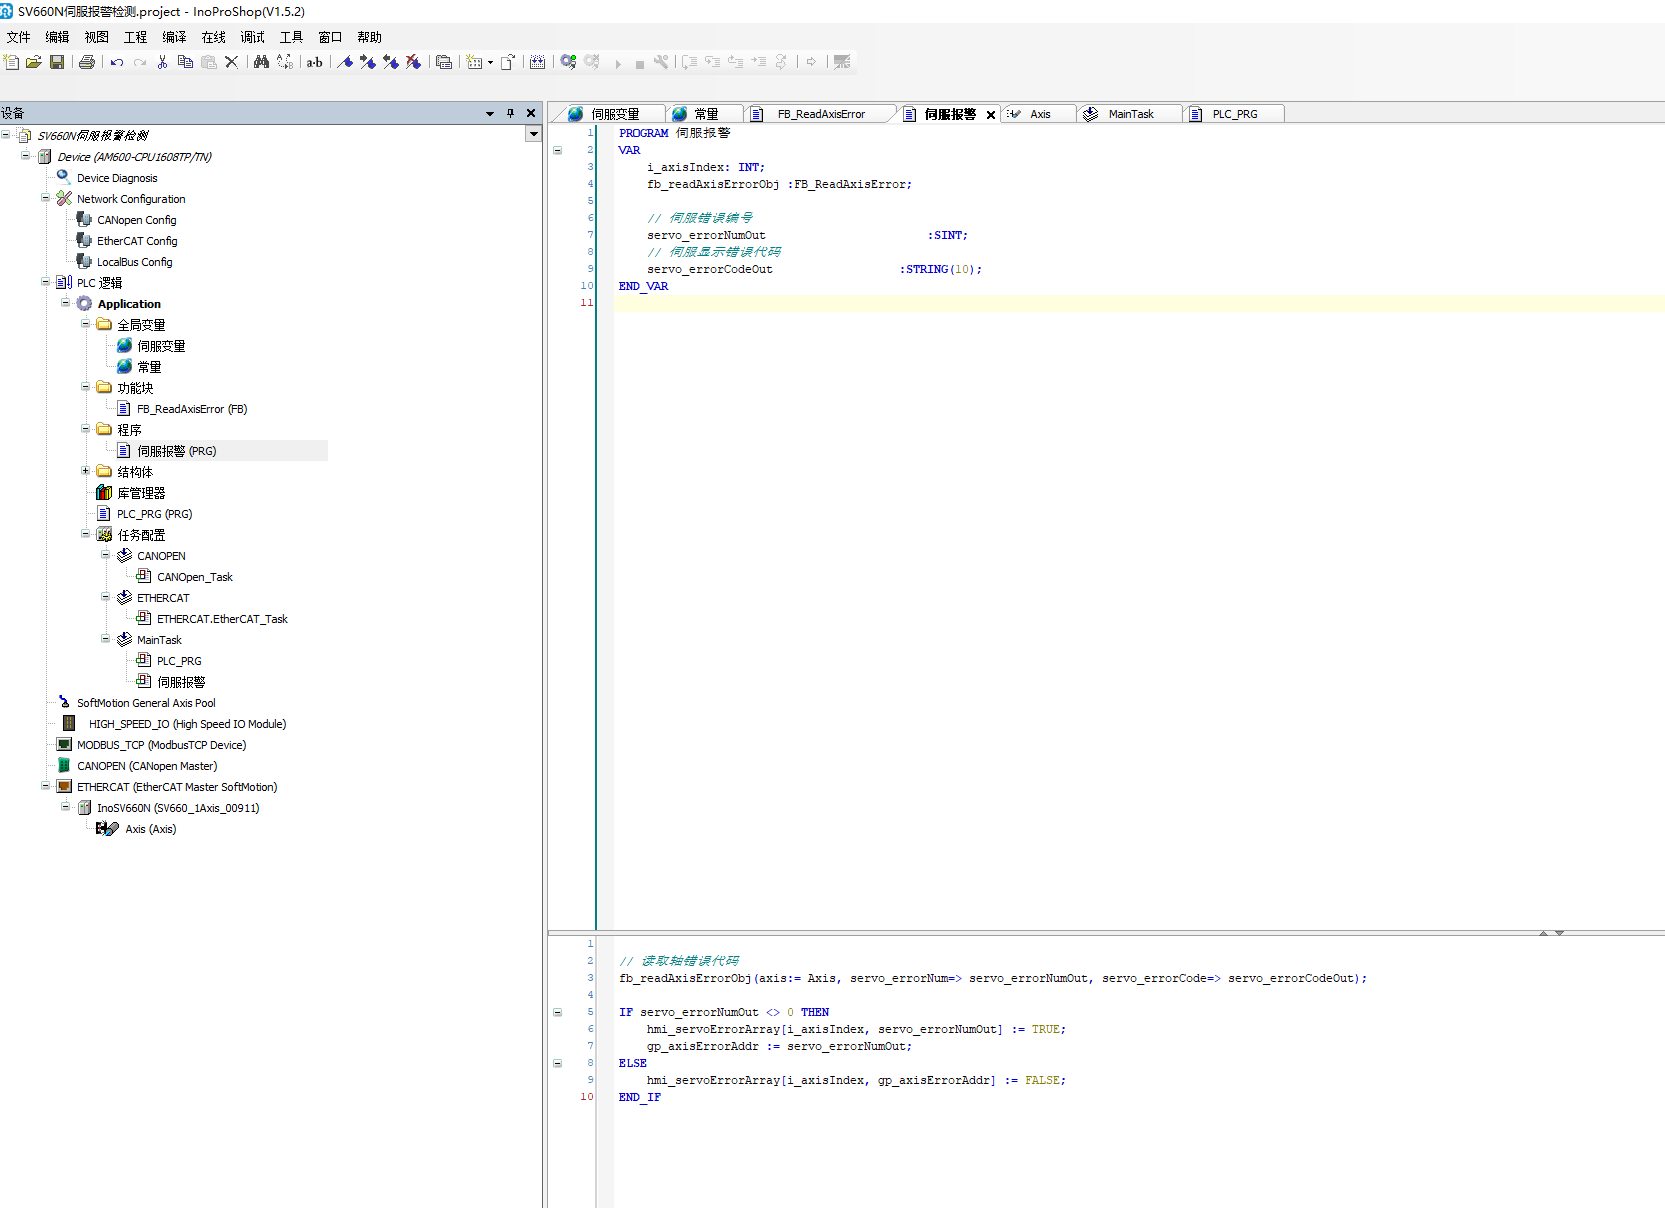Save the project with the floppy icon
1665x1208 pixels.
click(57, 62)
